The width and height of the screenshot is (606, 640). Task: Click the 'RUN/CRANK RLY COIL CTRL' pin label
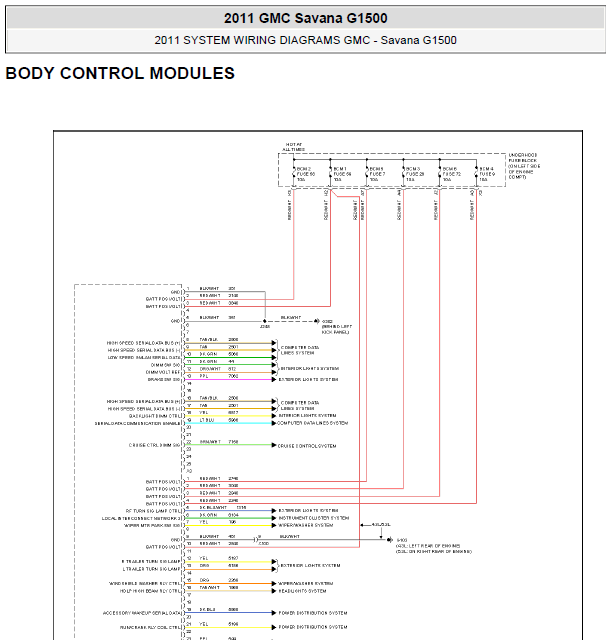(150, 627)
